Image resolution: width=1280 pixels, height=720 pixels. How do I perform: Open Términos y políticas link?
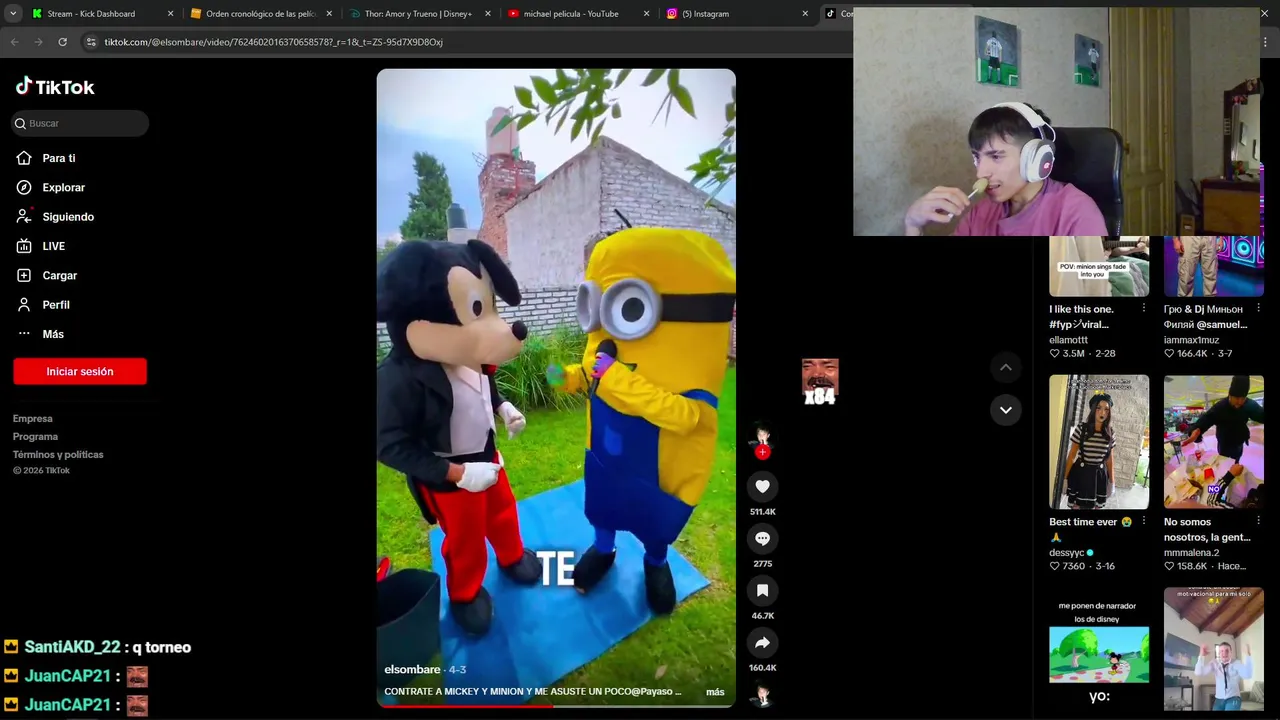click(58, 455)
